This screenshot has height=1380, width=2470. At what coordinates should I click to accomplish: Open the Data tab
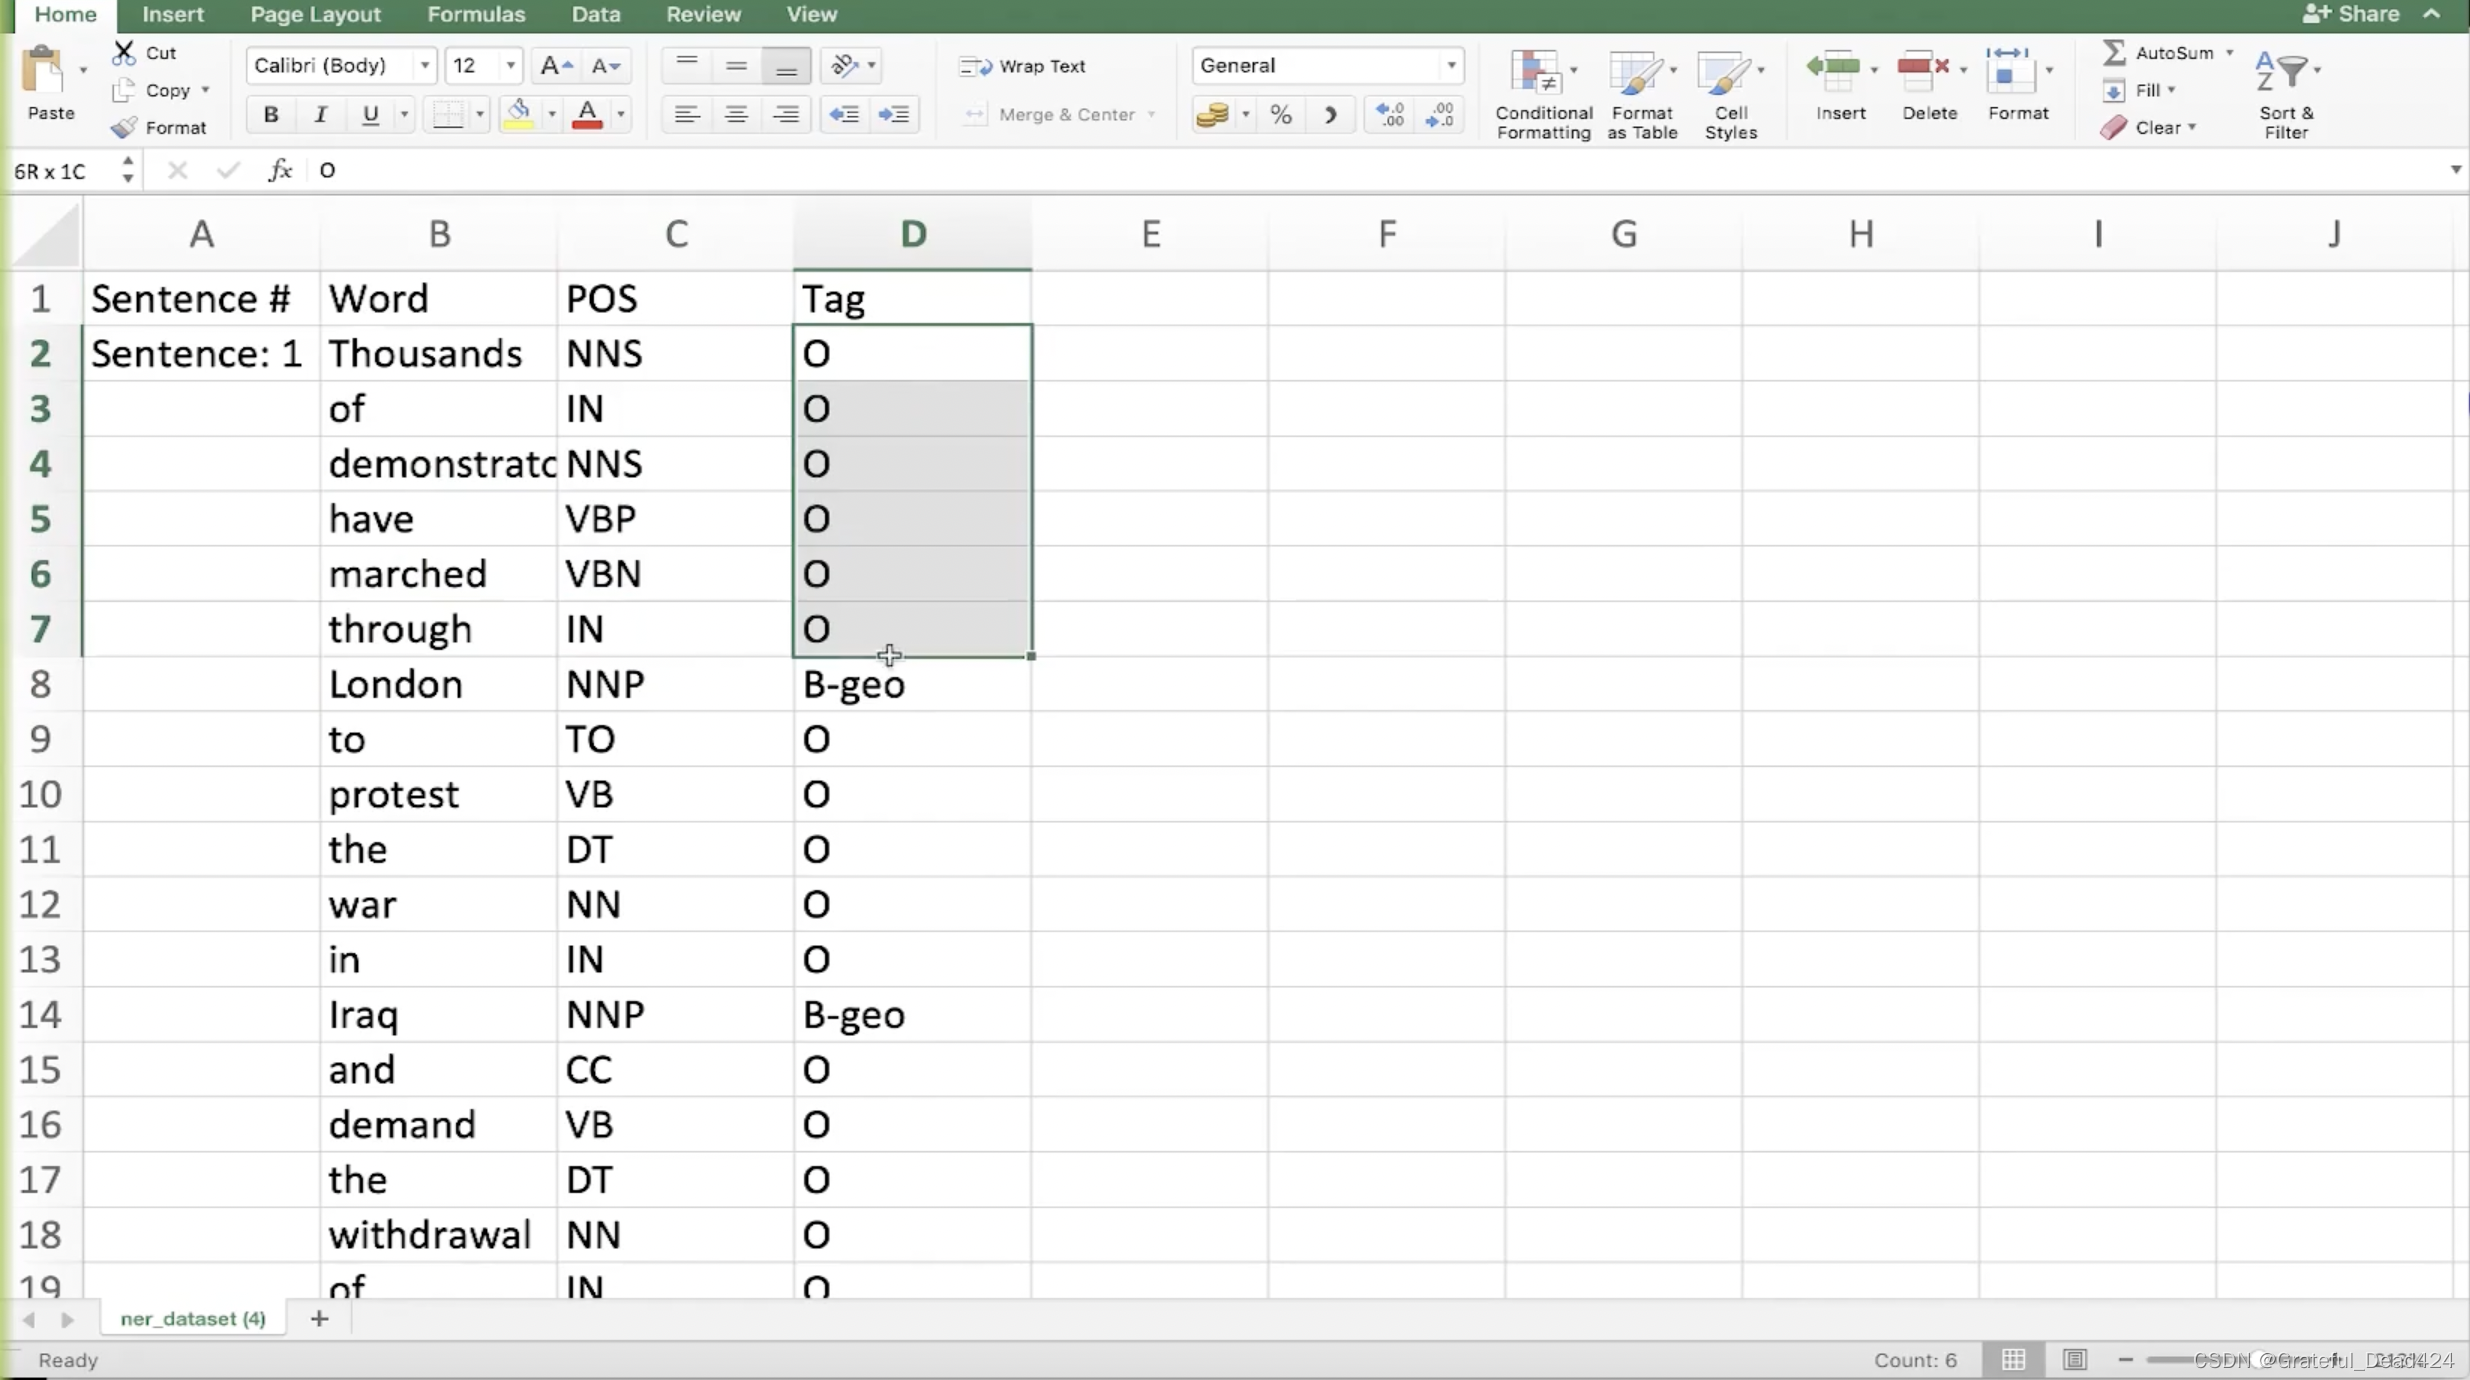[596, 14]
